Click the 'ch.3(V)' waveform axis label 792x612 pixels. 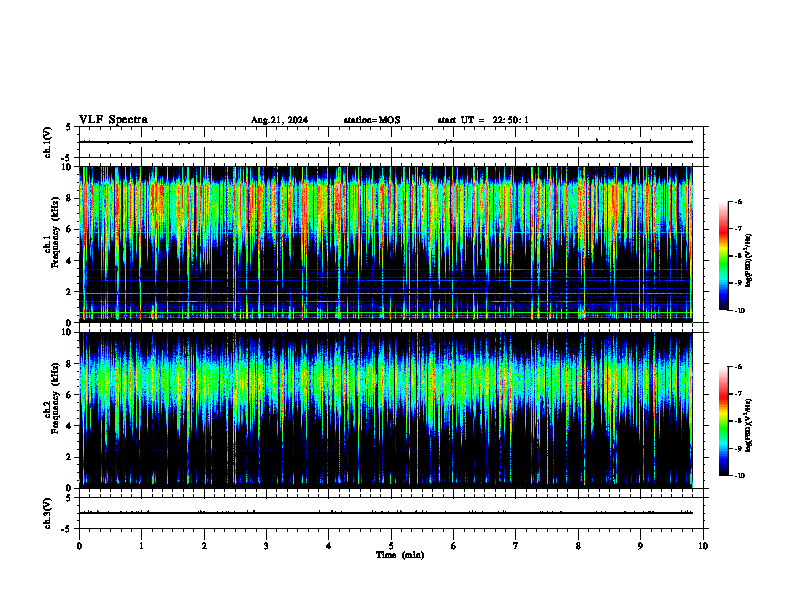tap(48, 513)
